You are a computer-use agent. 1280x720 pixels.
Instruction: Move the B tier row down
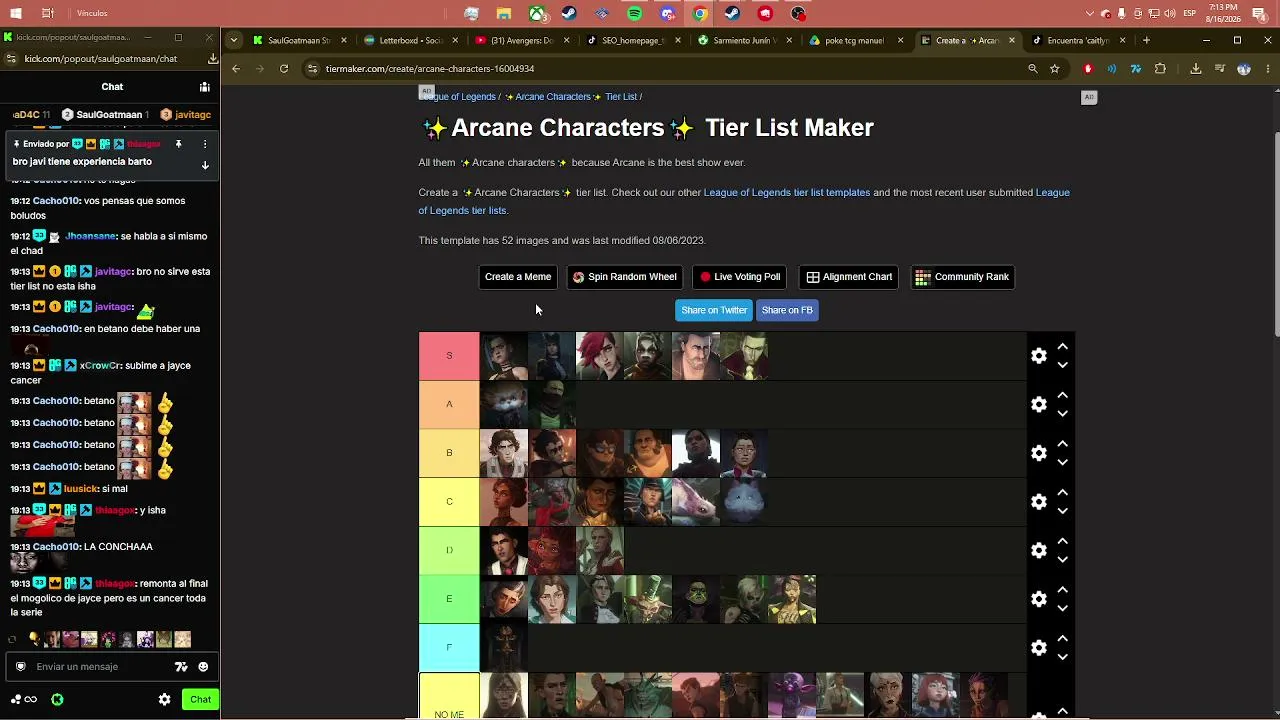[1063, 462]
